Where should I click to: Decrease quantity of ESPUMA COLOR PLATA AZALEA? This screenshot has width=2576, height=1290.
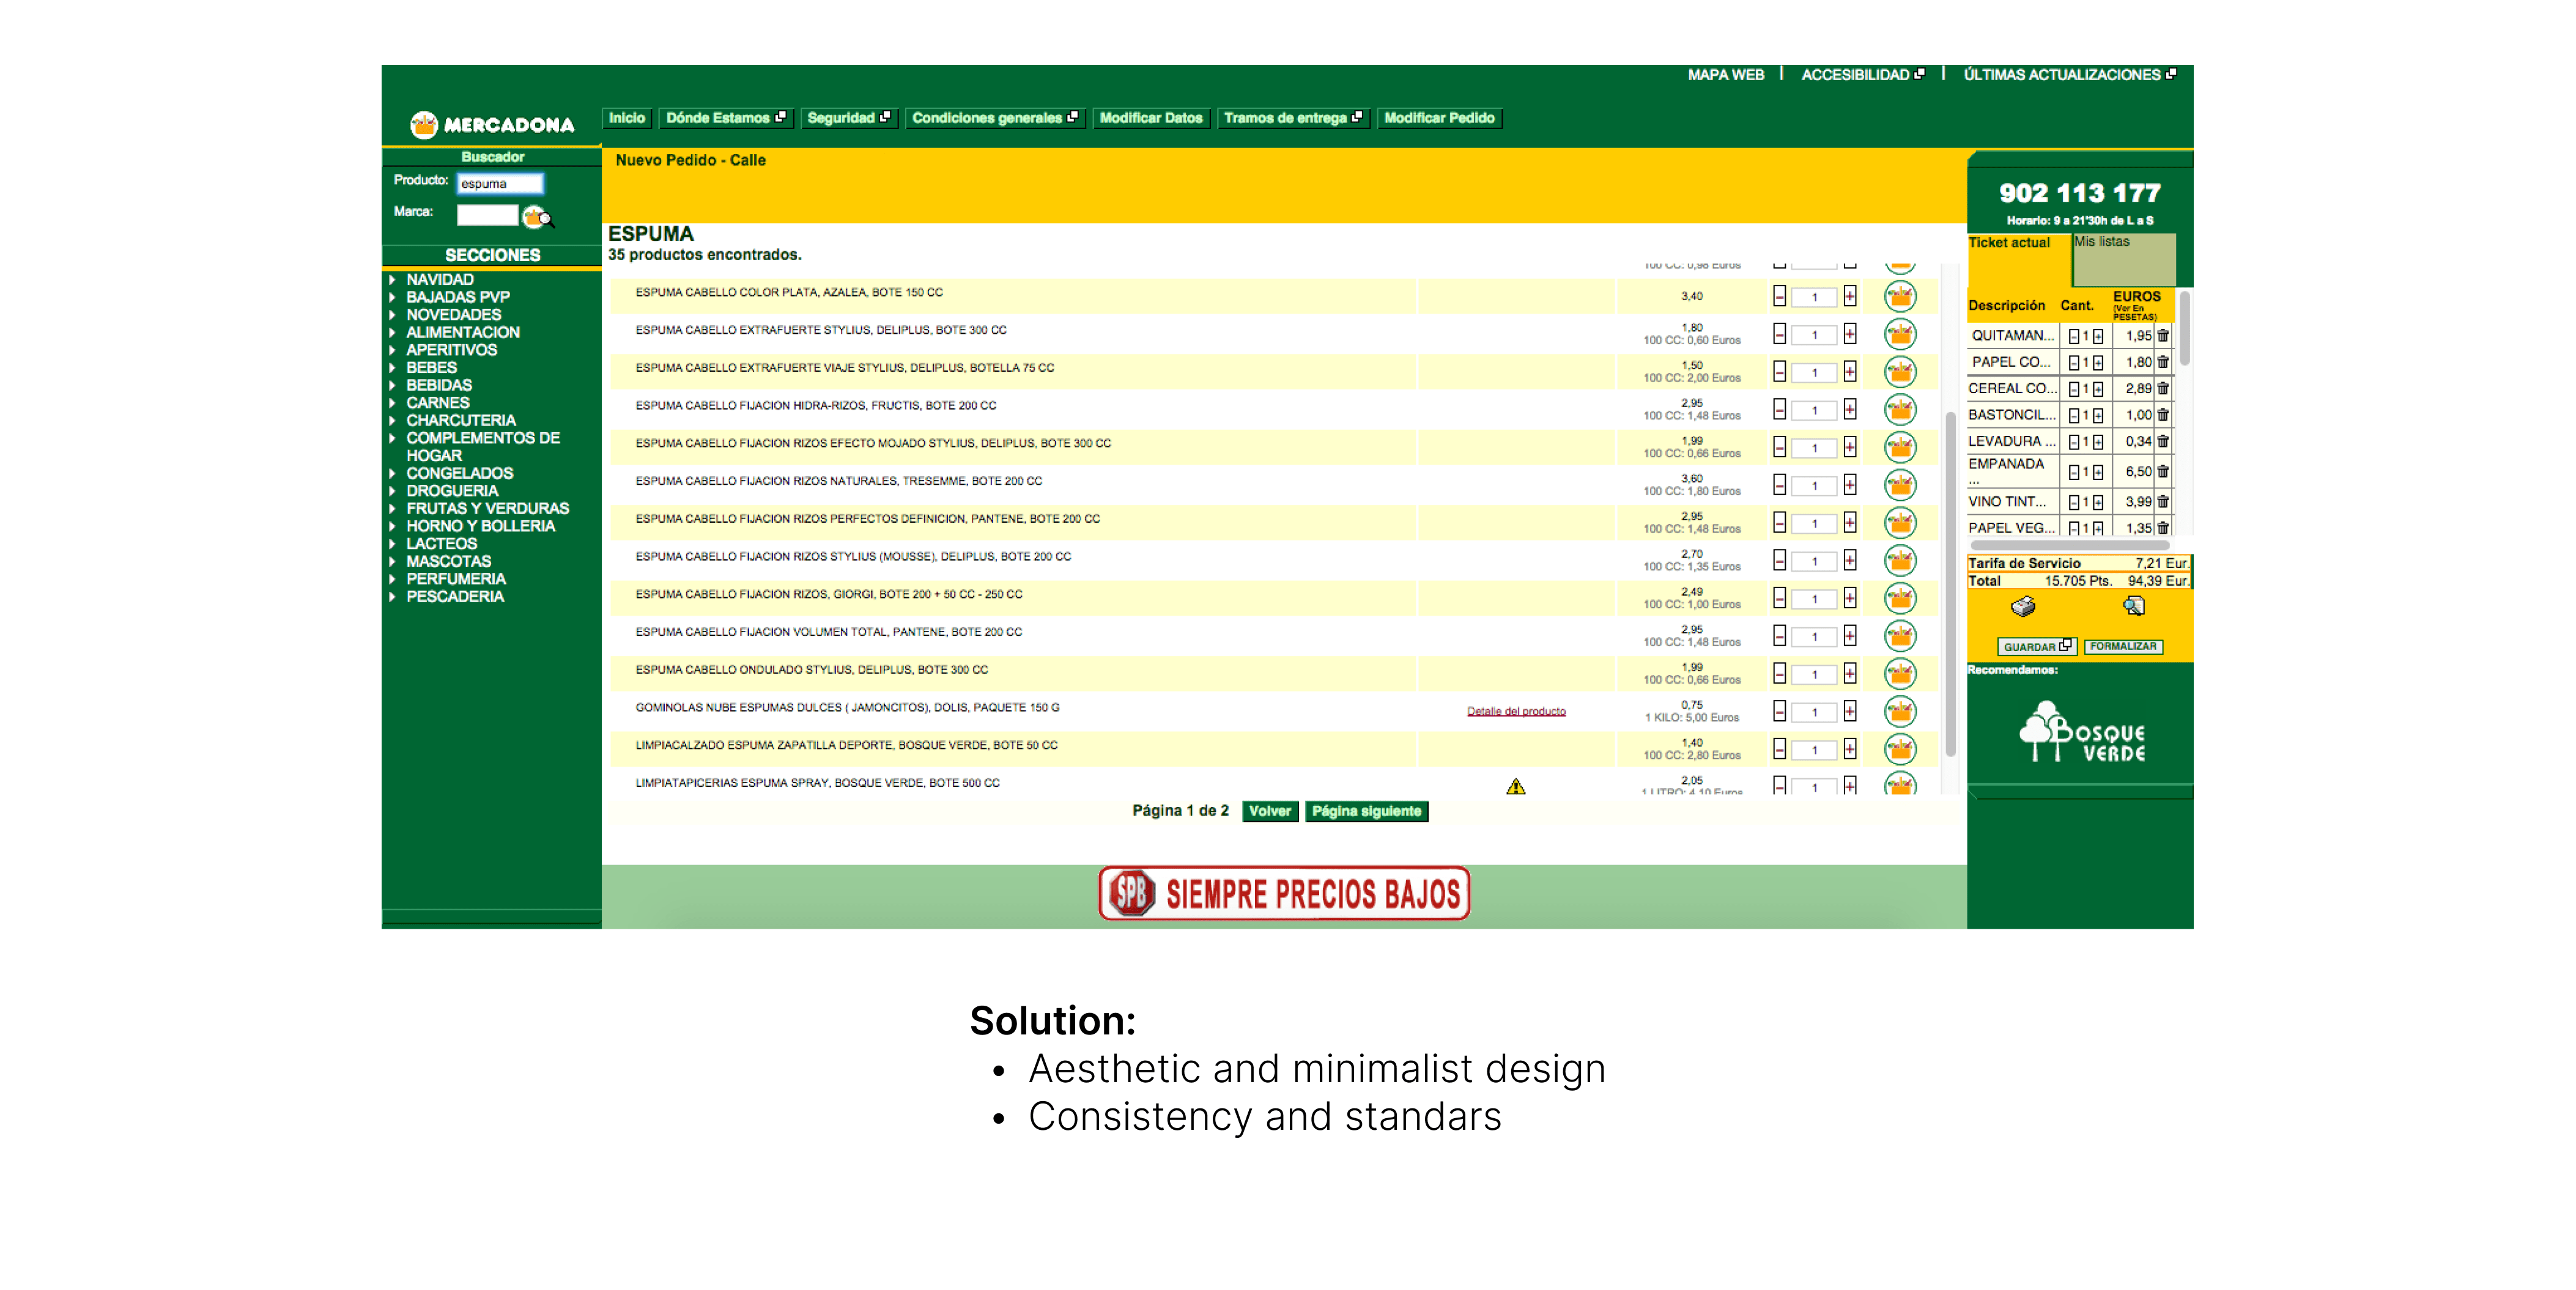pyautogui.click(x=1779, y=297)
